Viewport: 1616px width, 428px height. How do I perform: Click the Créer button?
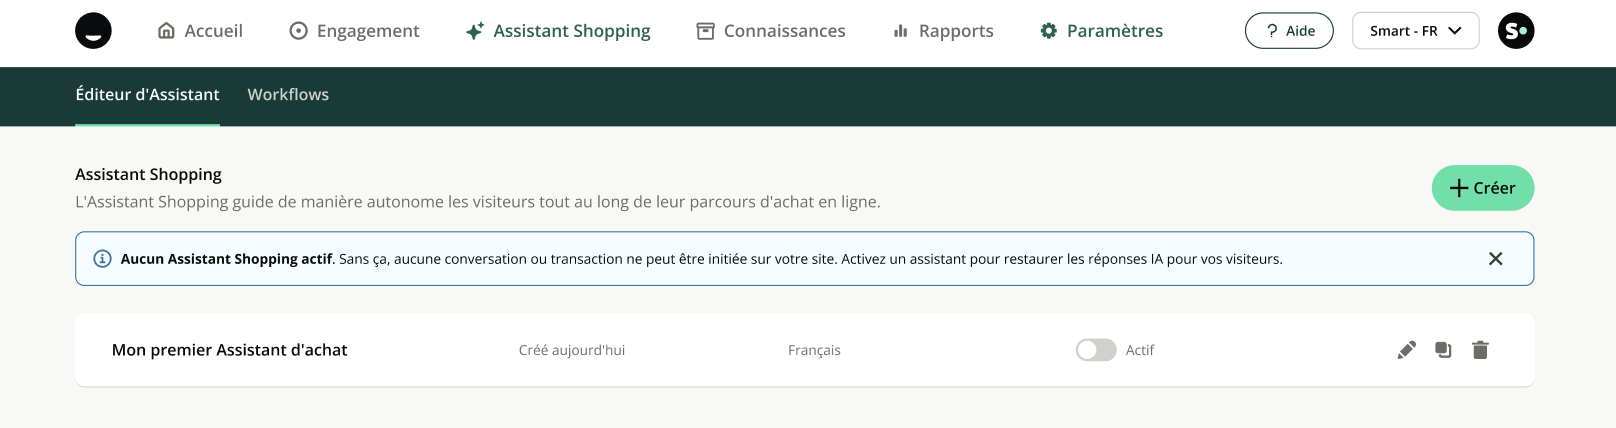tap(1482, 188)
